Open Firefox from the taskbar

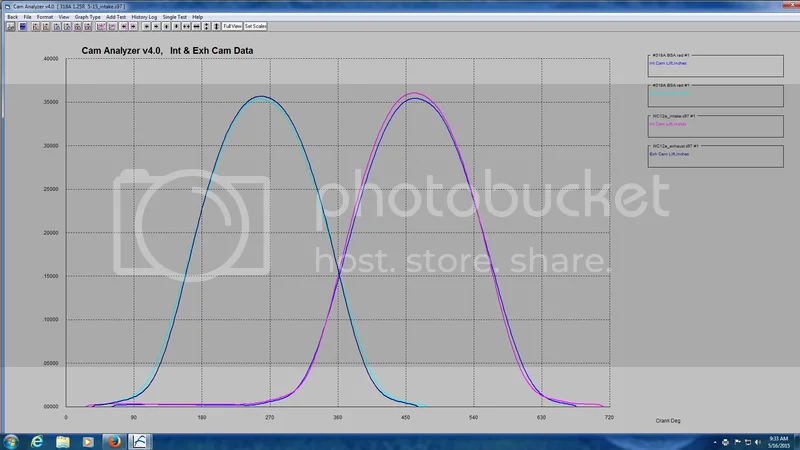click(x=114, y=441)
